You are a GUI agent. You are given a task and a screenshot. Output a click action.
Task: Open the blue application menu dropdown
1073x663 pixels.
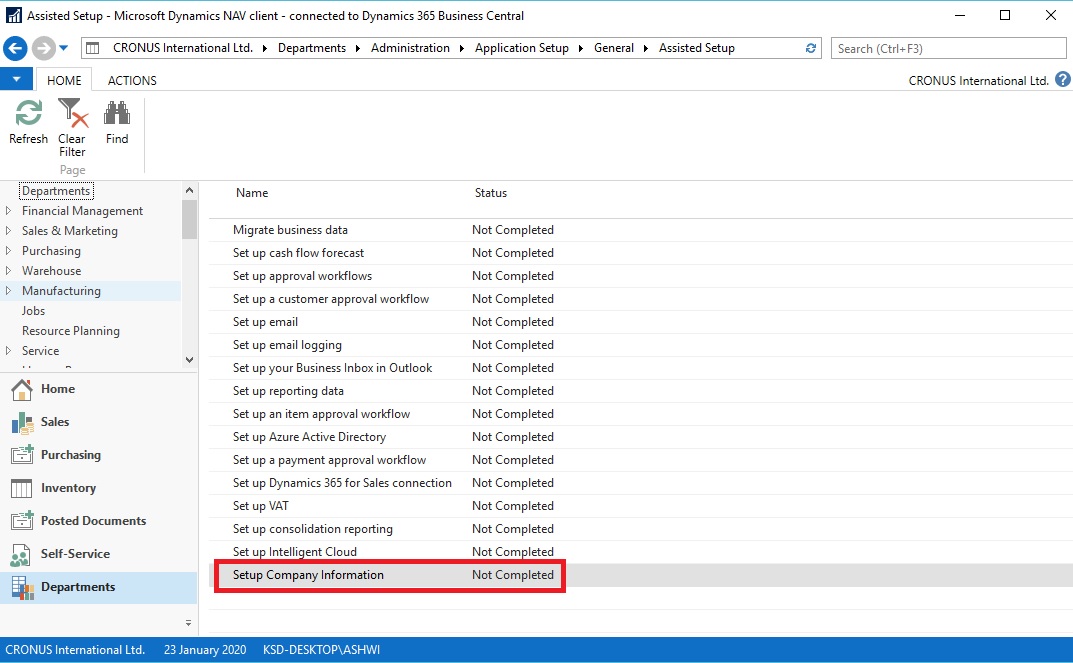(x=17, y=80)
